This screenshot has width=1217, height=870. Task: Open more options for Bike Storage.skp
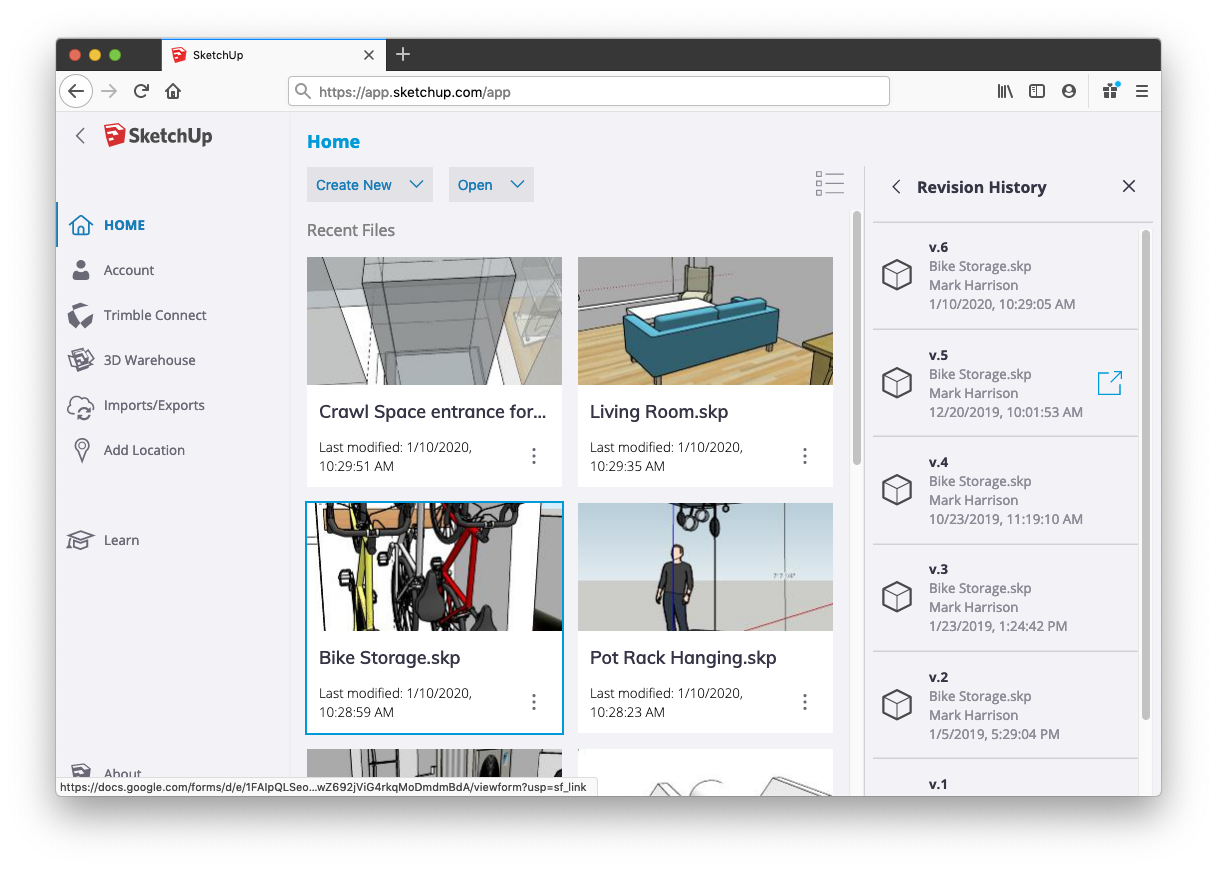(534, 702)
